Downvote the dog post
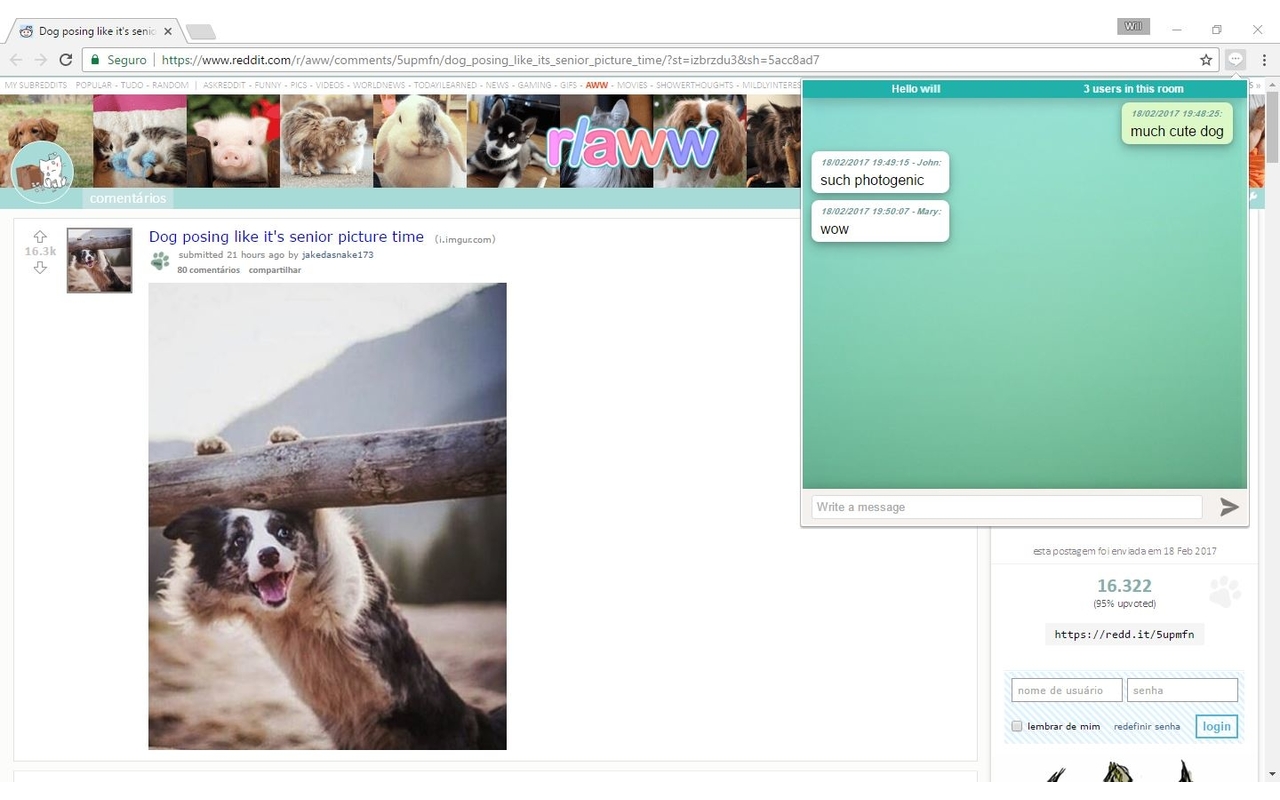Viewport: 1280px width, 800px height. click(40, 267)
